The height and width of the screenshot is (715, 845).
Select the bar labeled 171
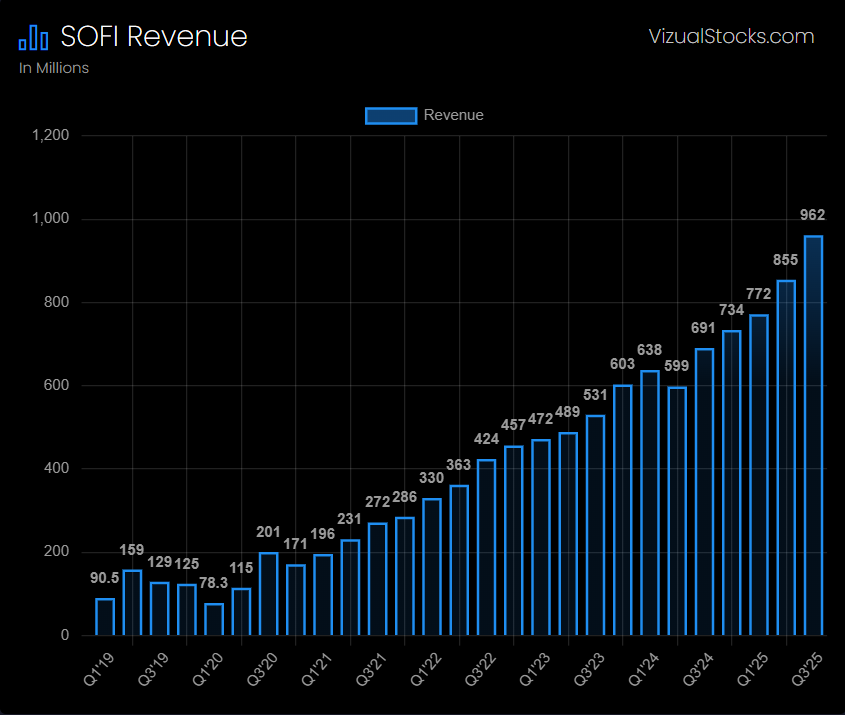[x=296, y=600]
